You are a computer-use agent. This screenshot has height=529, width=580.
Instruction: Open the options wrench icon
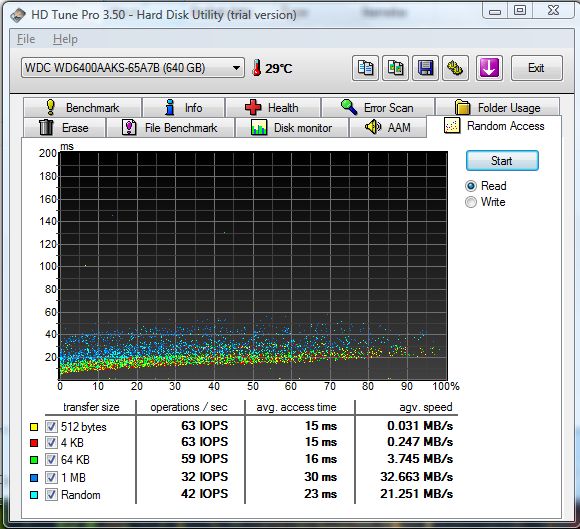455,68
